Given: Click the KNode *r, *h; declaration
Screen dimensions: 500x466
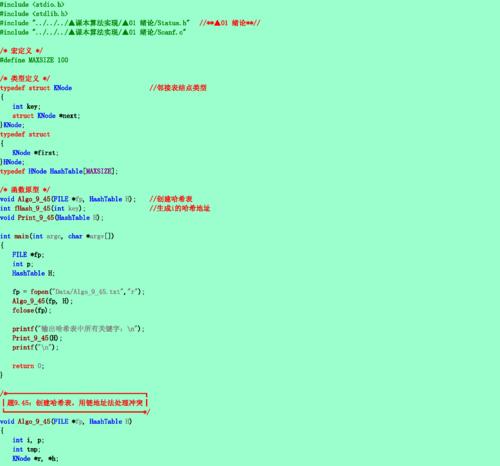Looking at the screenshot, I should click(35, 459).
